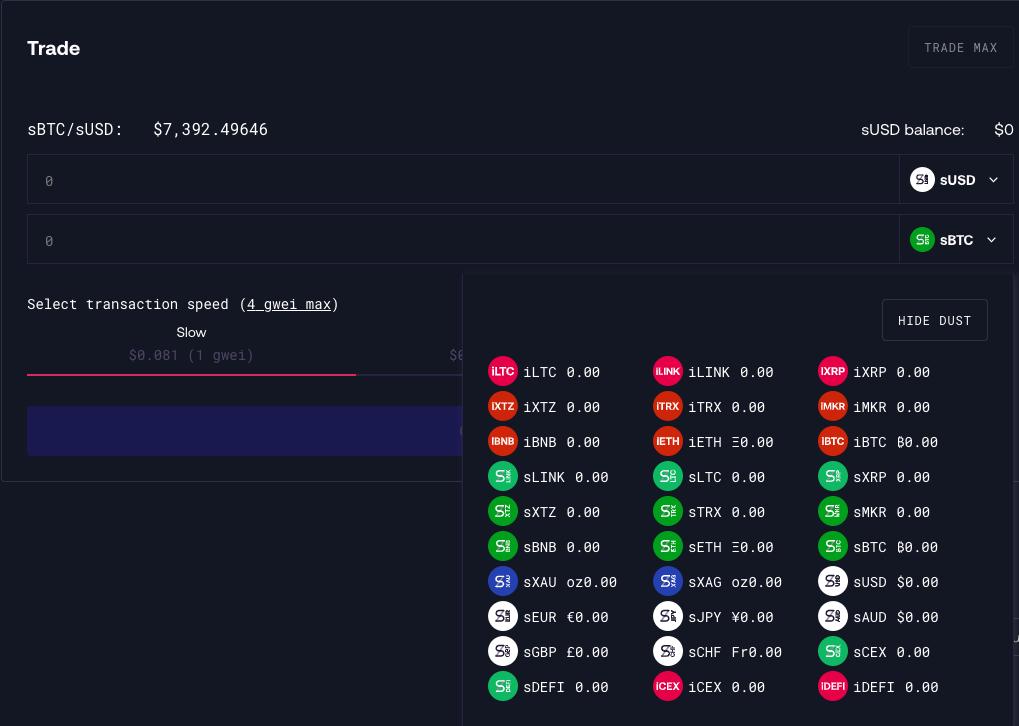
Task: Select the sDEFI token icon
Action: click(502, 687)
